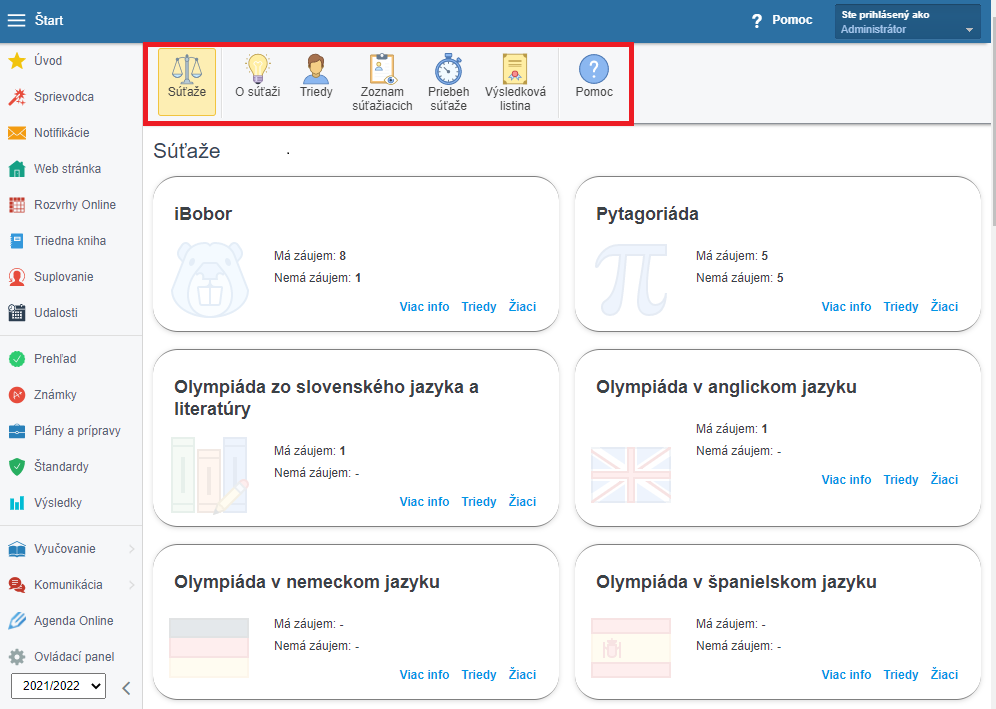Open Plány a prípravy briefcase icon
The width and height of the screenshot is (996, 709).
coord(17,431)
